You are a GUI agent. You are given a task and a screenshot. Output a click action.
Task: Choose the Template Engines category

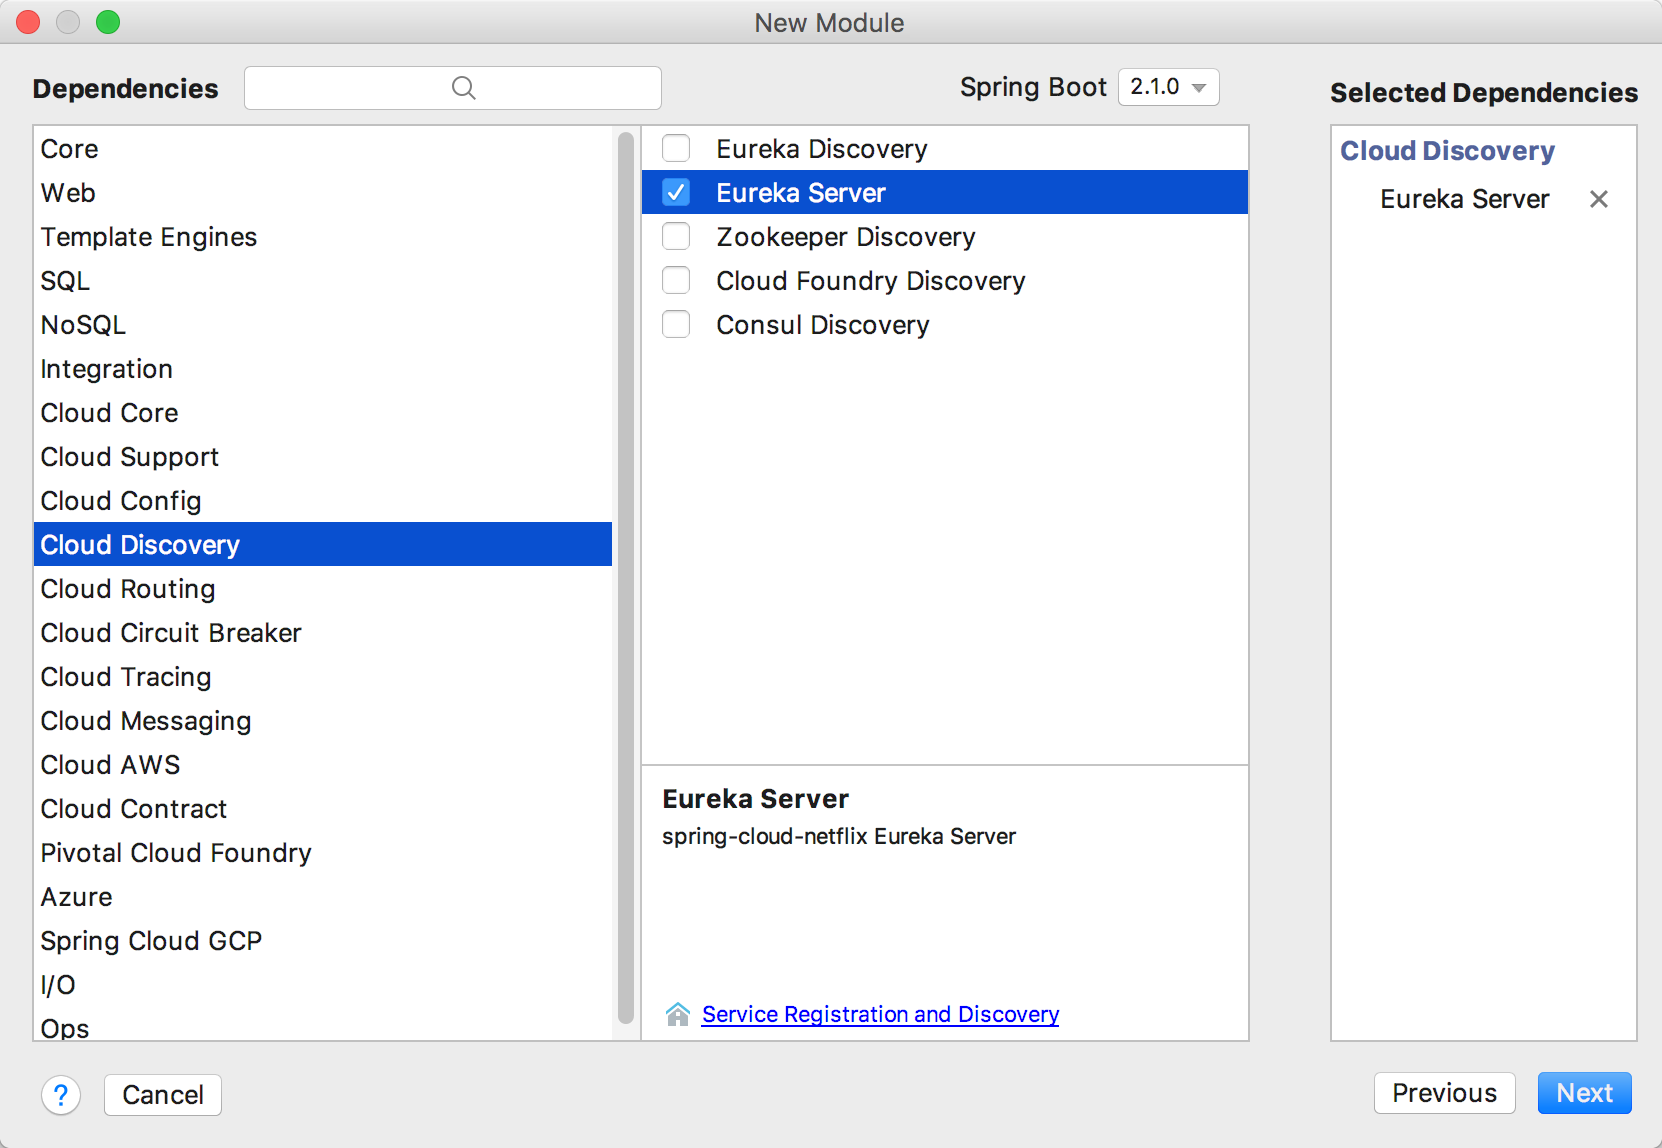pyautogui.click(x=323, y=237)
